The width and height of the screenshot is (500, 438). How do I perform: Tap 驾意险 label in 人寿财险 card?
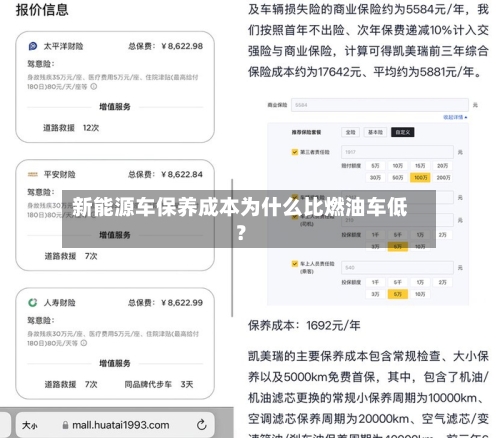(x=41, y=320)
